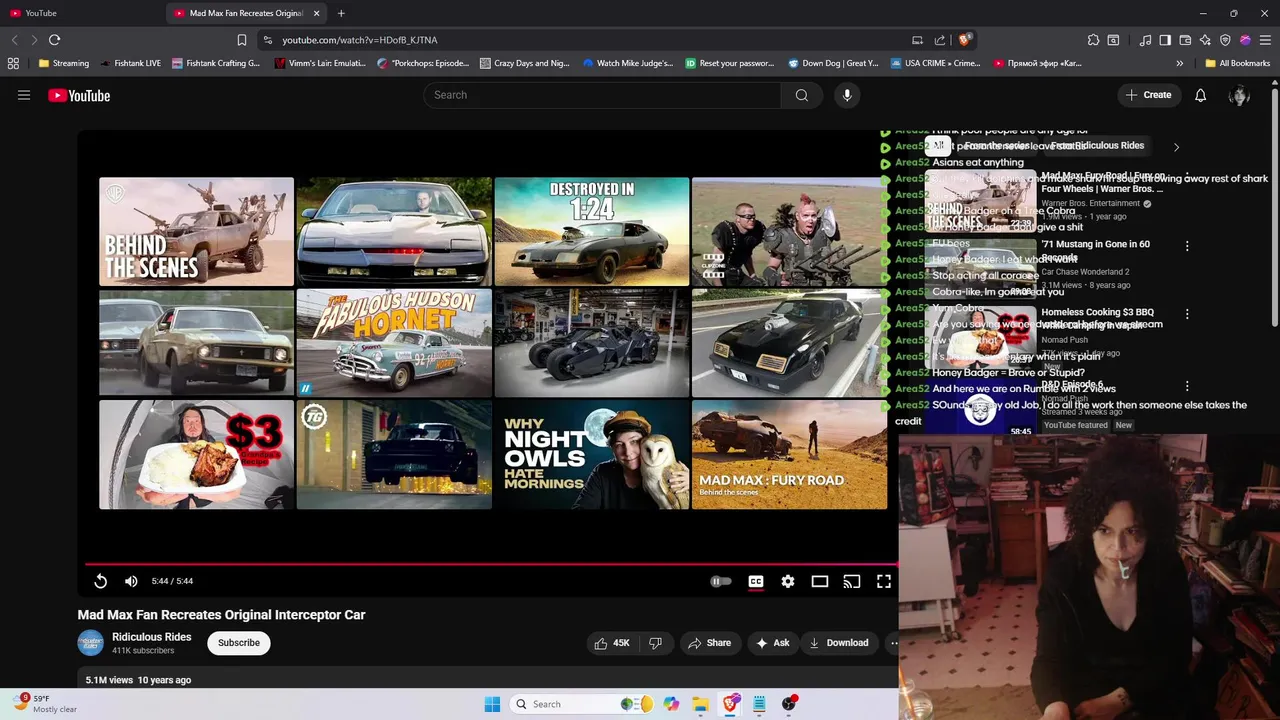This screenshot has width=1280, height=720.
Task: Open the Ridiculous Rides channel name link
Action: pos(151,637)
